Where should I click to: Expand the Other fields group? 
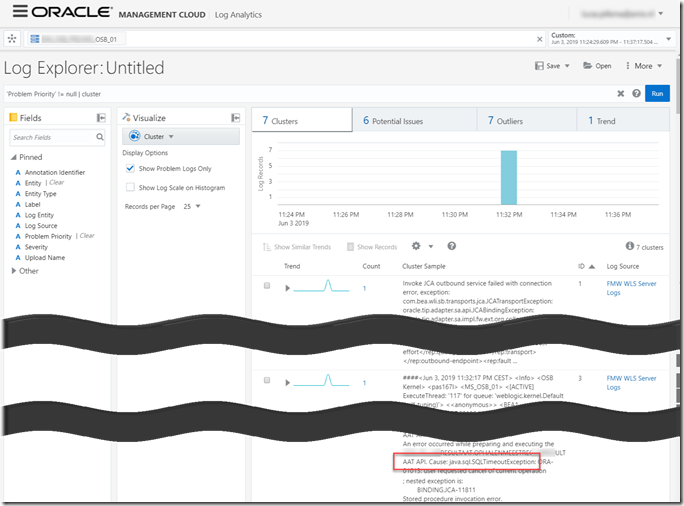pos(14,271)
